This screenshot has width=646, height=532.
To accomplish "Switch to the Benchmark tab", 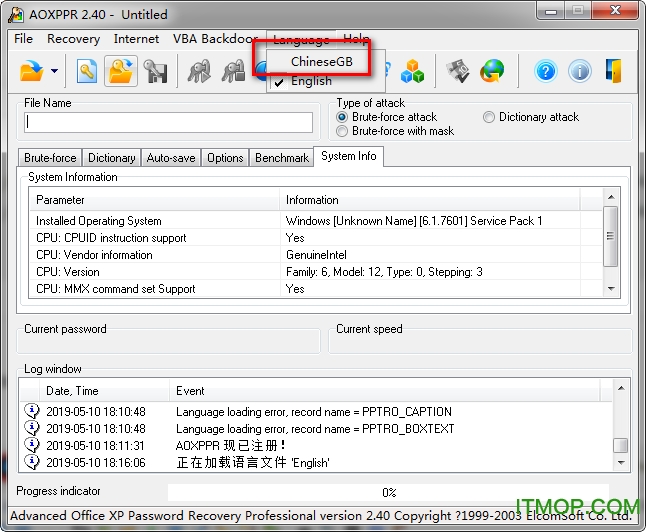I will [282, 158].
